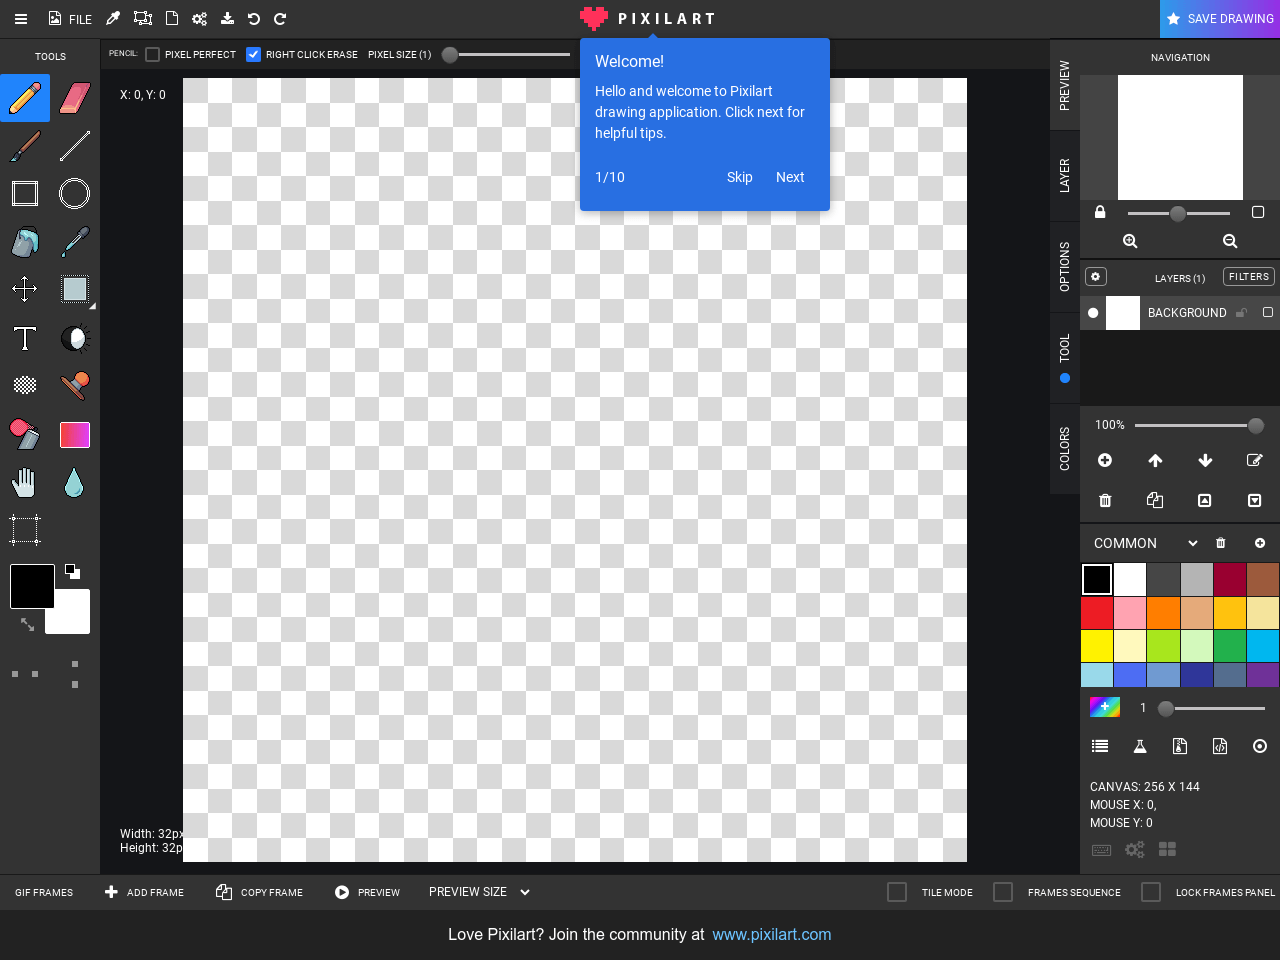Click Next in the Welcome dialog
This screenshot has width=1280, height=960.
click(x=789, y=177)
